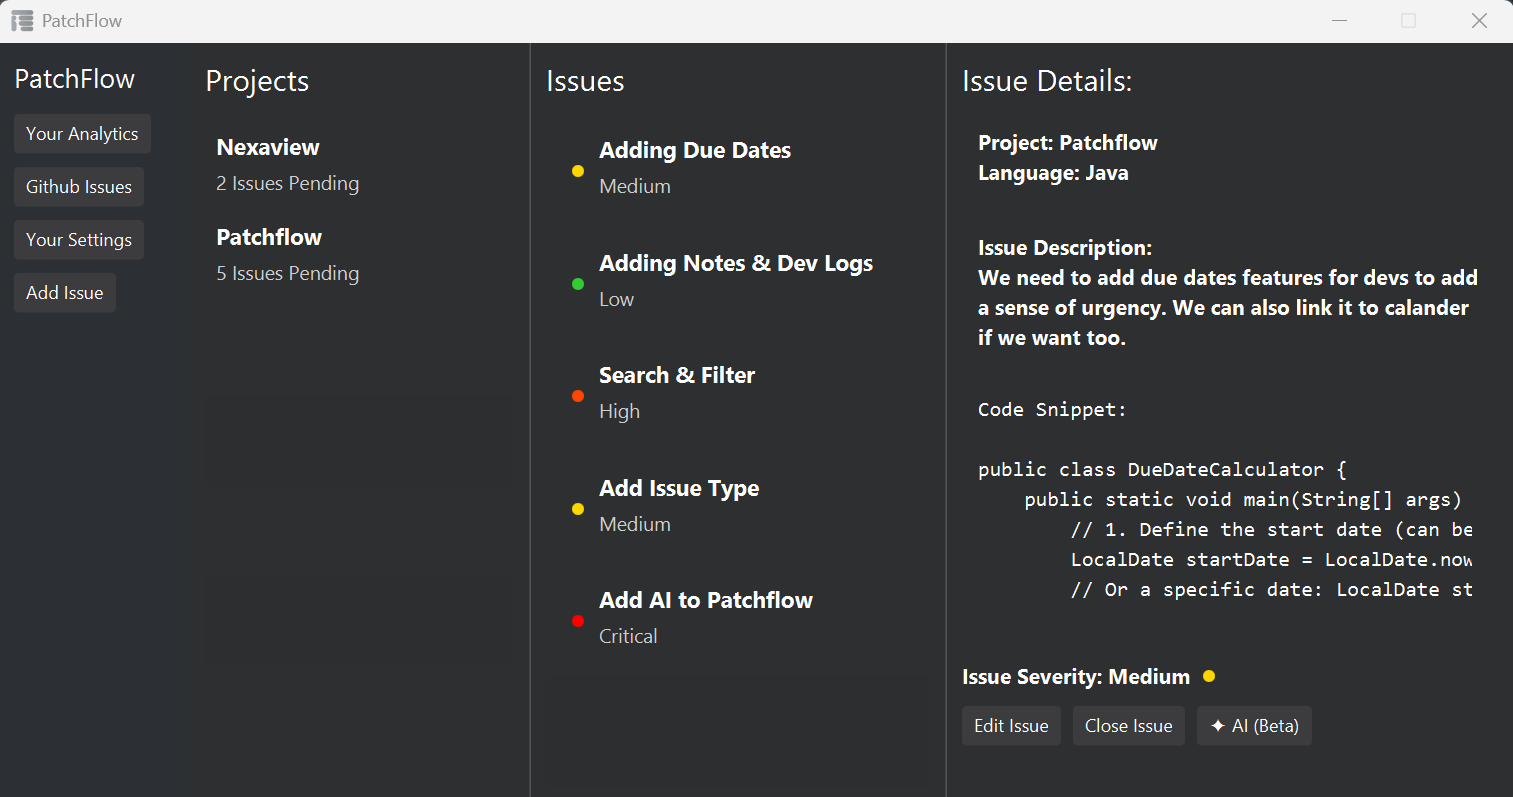The image size is (1513, 797).
Task: Open the AI (Beta) assistant button
Action: click(x=1253, y=726)
